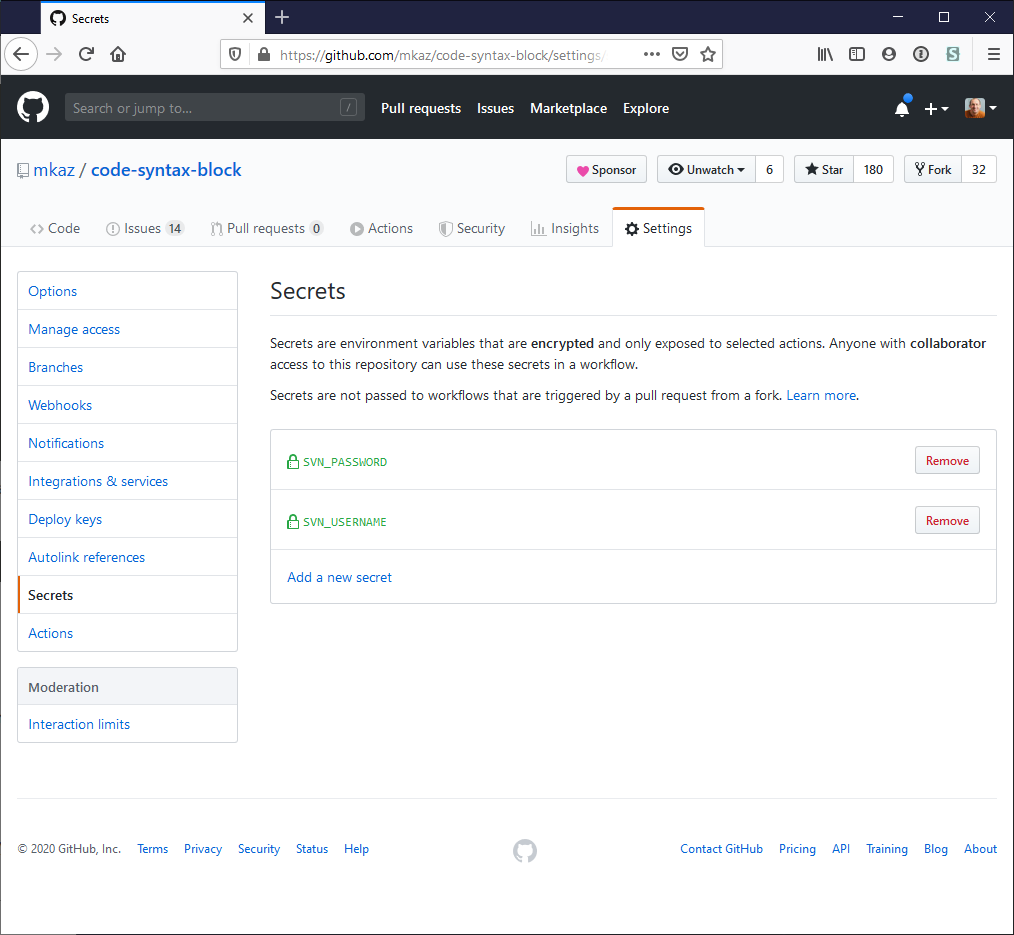Click the mkaz owner link
This screenshot has height=935, width=1014.
pos(54,170)
